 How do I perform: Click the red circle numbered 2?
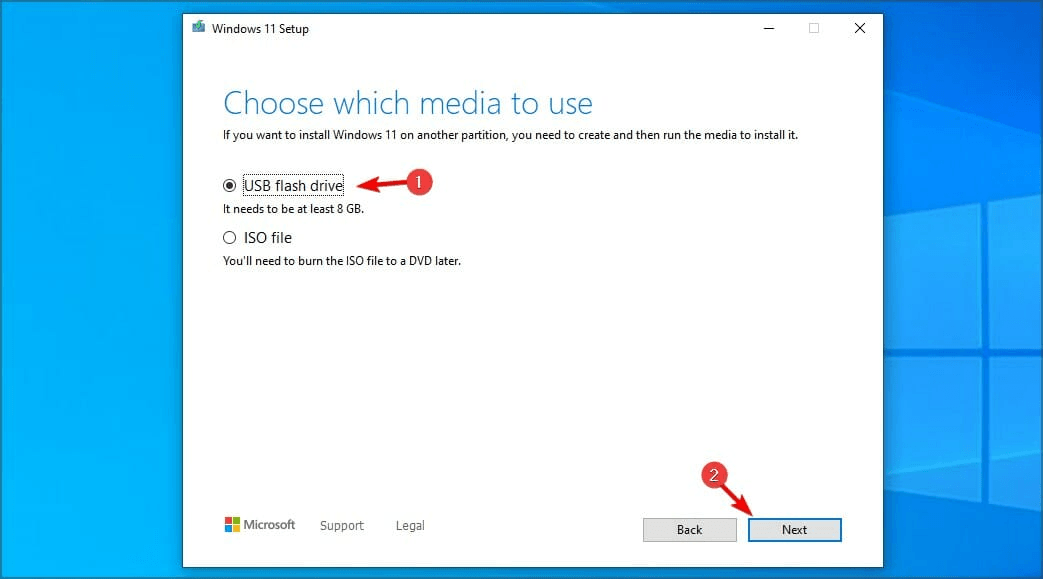click(x=714, y=475)
